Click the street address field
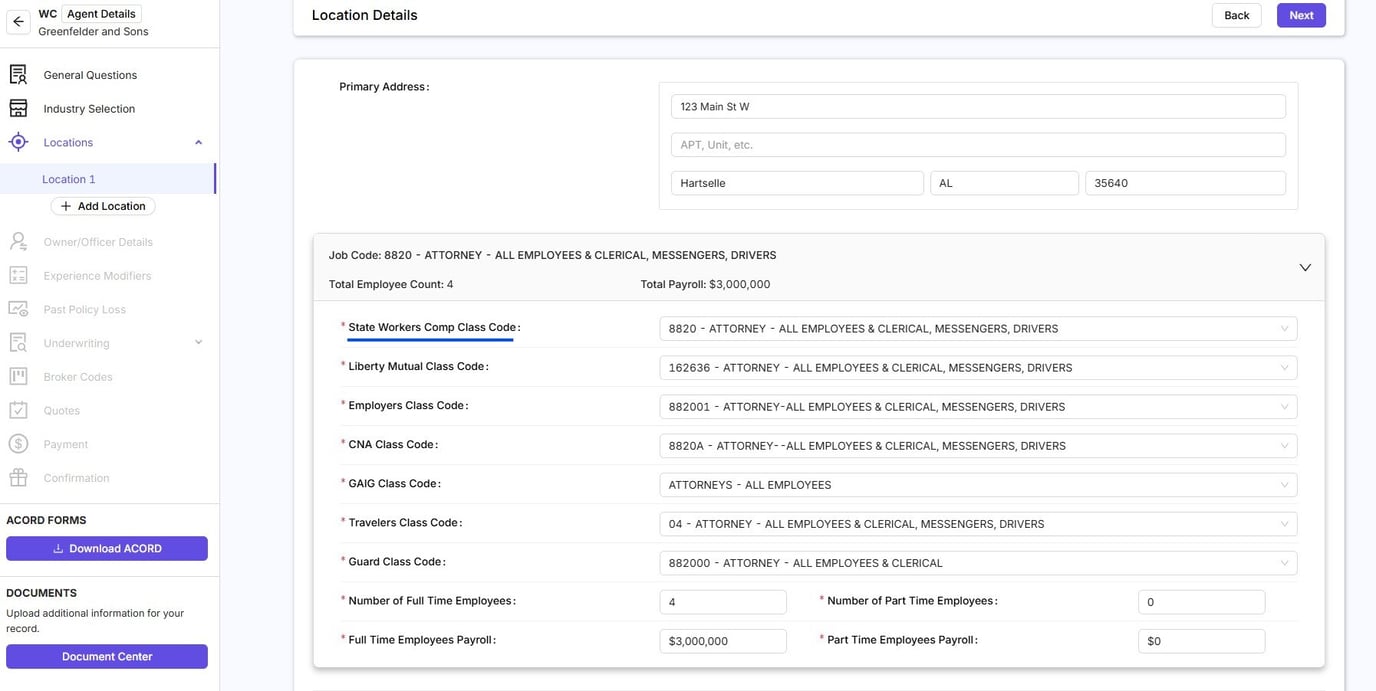This screenshot has width=1376, height=691. pyautogui.click(x=978, y=106)
